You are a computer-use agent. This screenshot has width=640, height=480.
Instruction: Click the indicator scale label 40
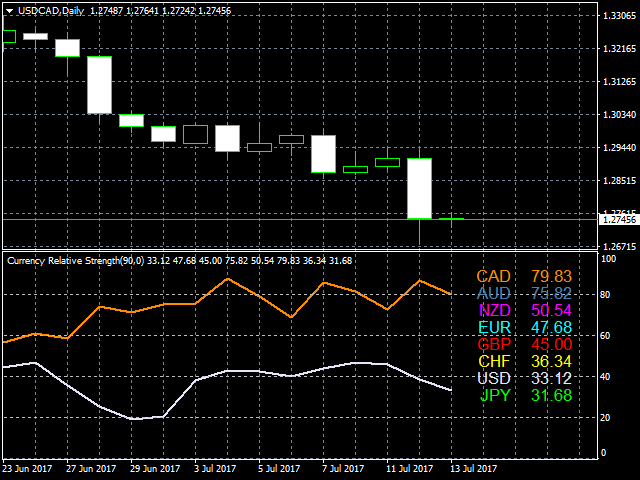tap(606, 376)
